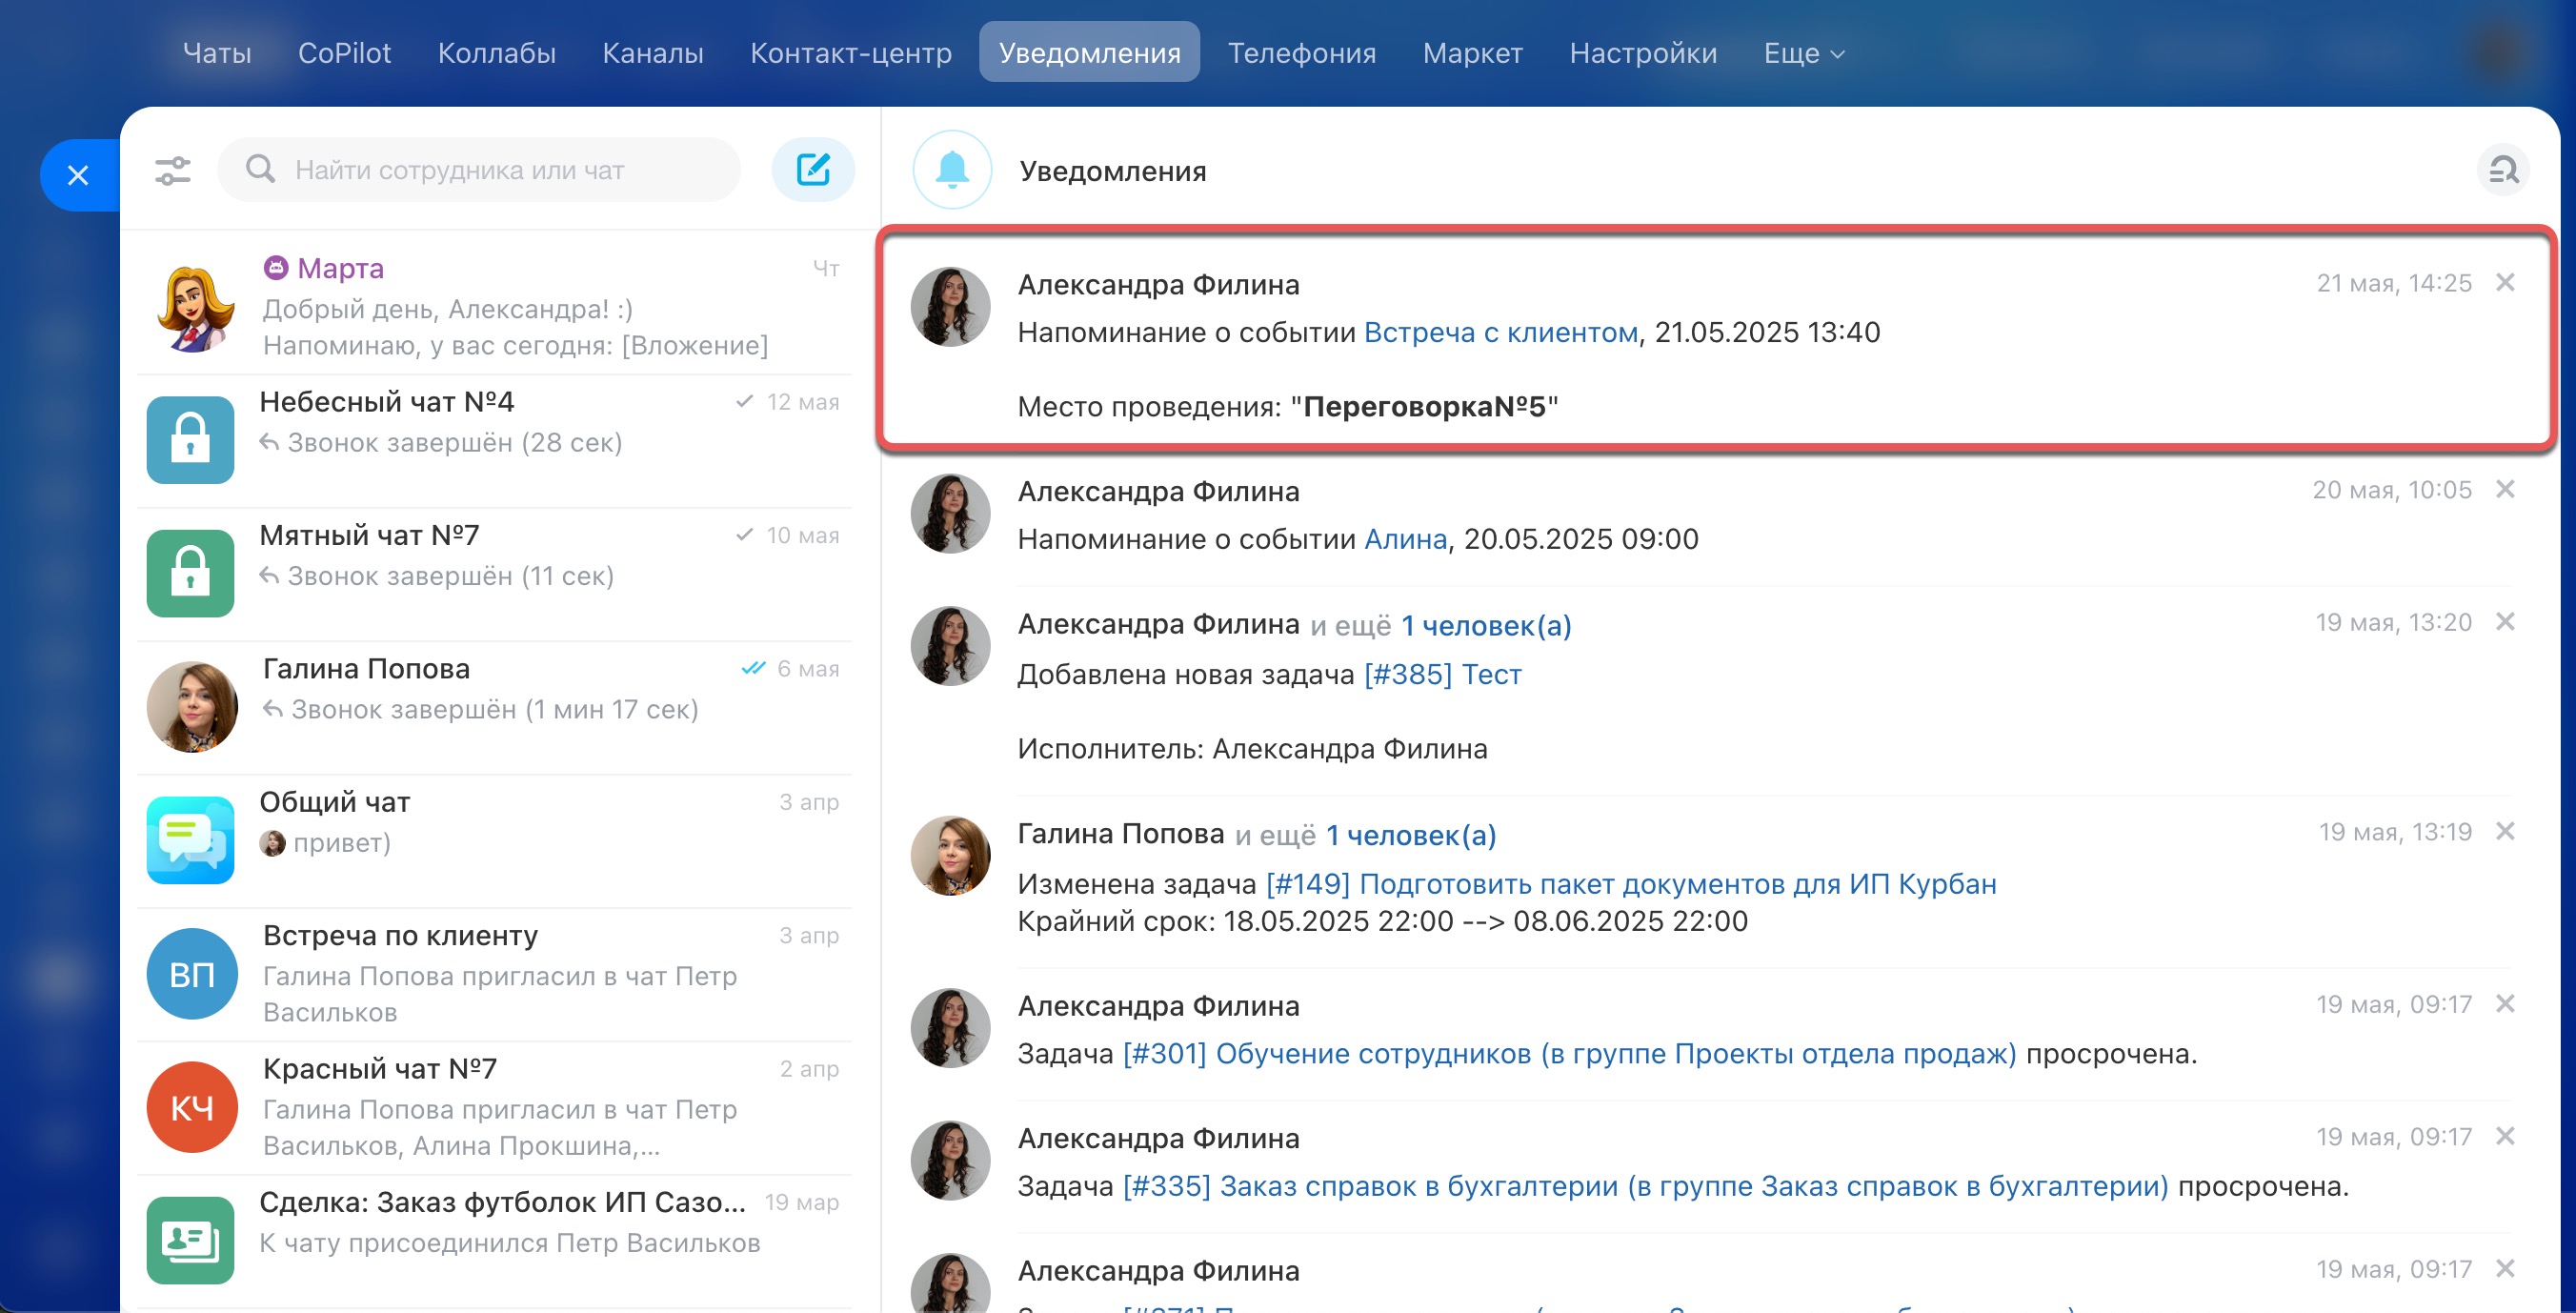This screenshot has width=2576, height=1313.
Task: Click the chat filter sliders icon
Action: tap(173, 170)
